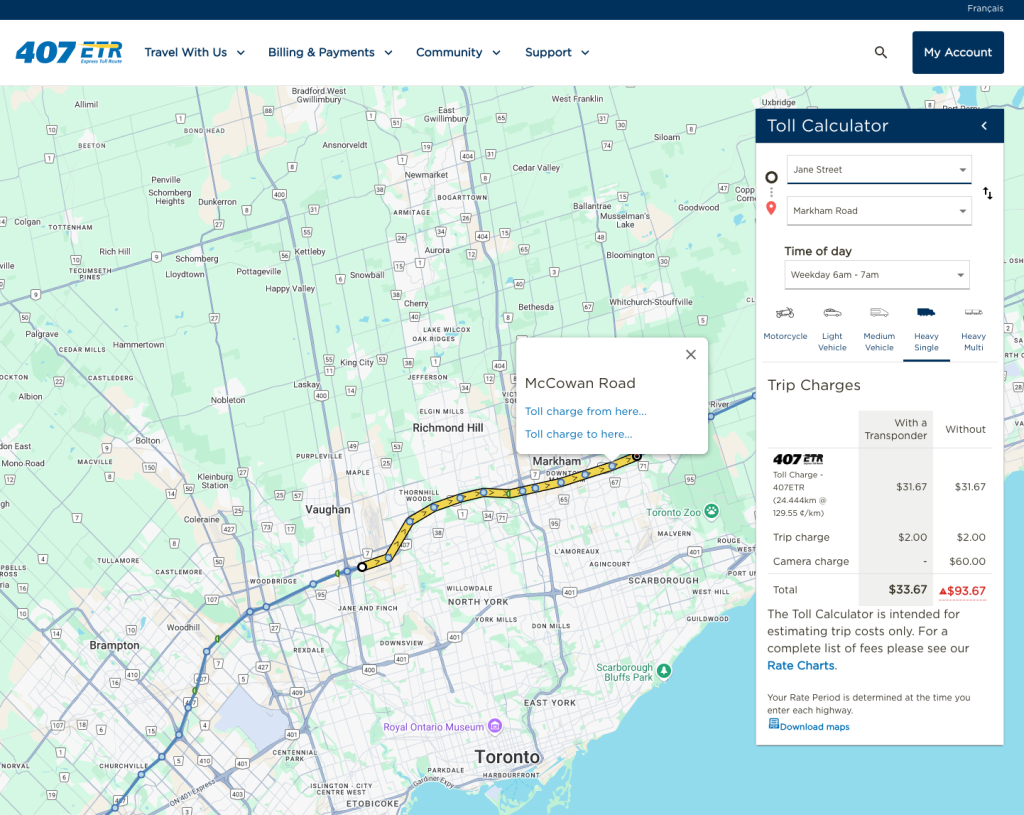Image resolution: width=1024 pixels, height=815 pixels.
Task: Click the Scarborough Bluffs Park marker
Action: pyautogui.click(x=664, y=670)
